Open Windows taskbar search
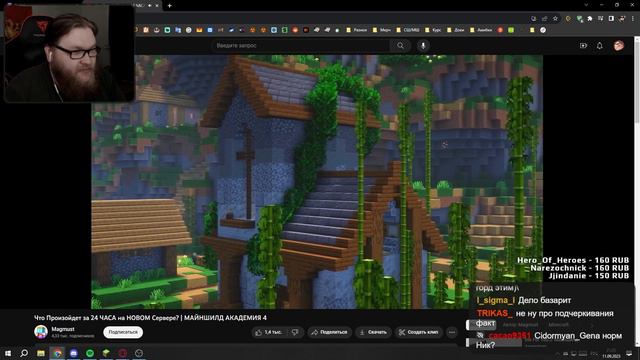Viewport: 640px width, 360px height. (x=24, y=353)
